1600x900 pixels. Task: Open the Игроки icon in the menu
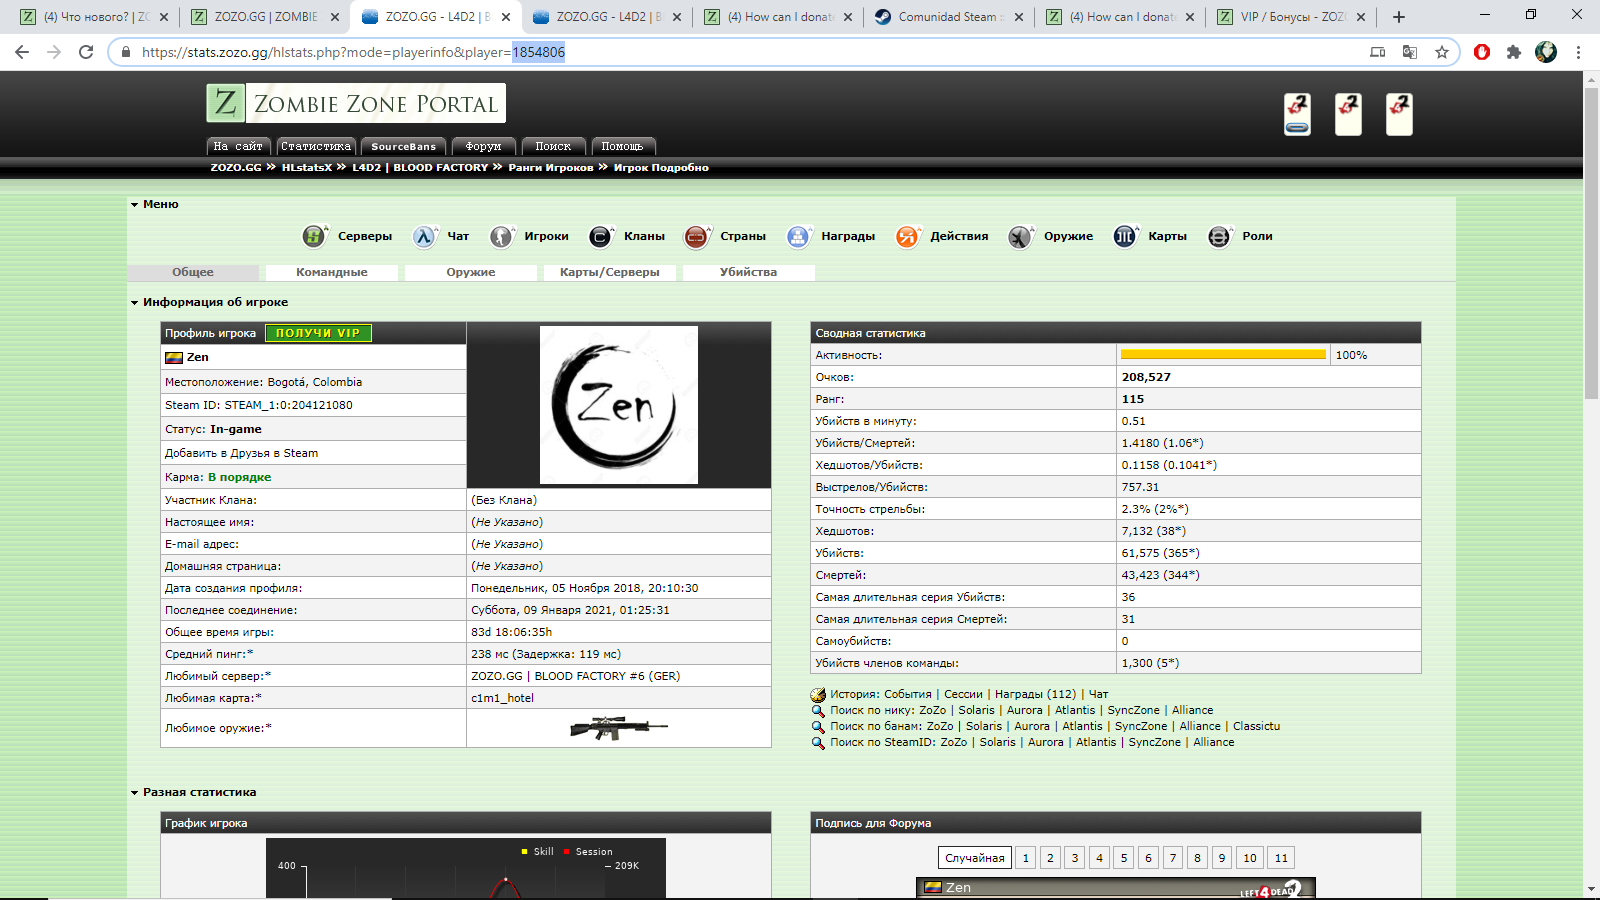pos(501,236)
